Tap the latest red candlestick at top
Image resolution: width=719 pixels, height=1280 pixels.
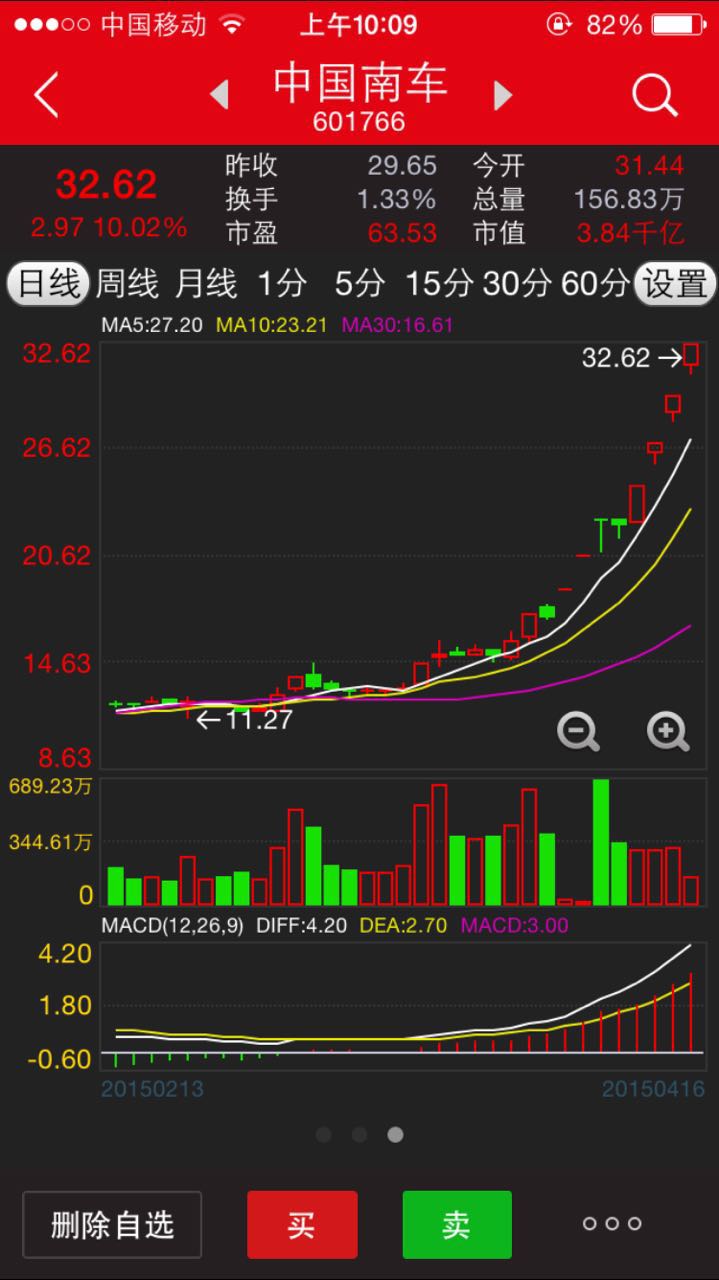(691, 356)
